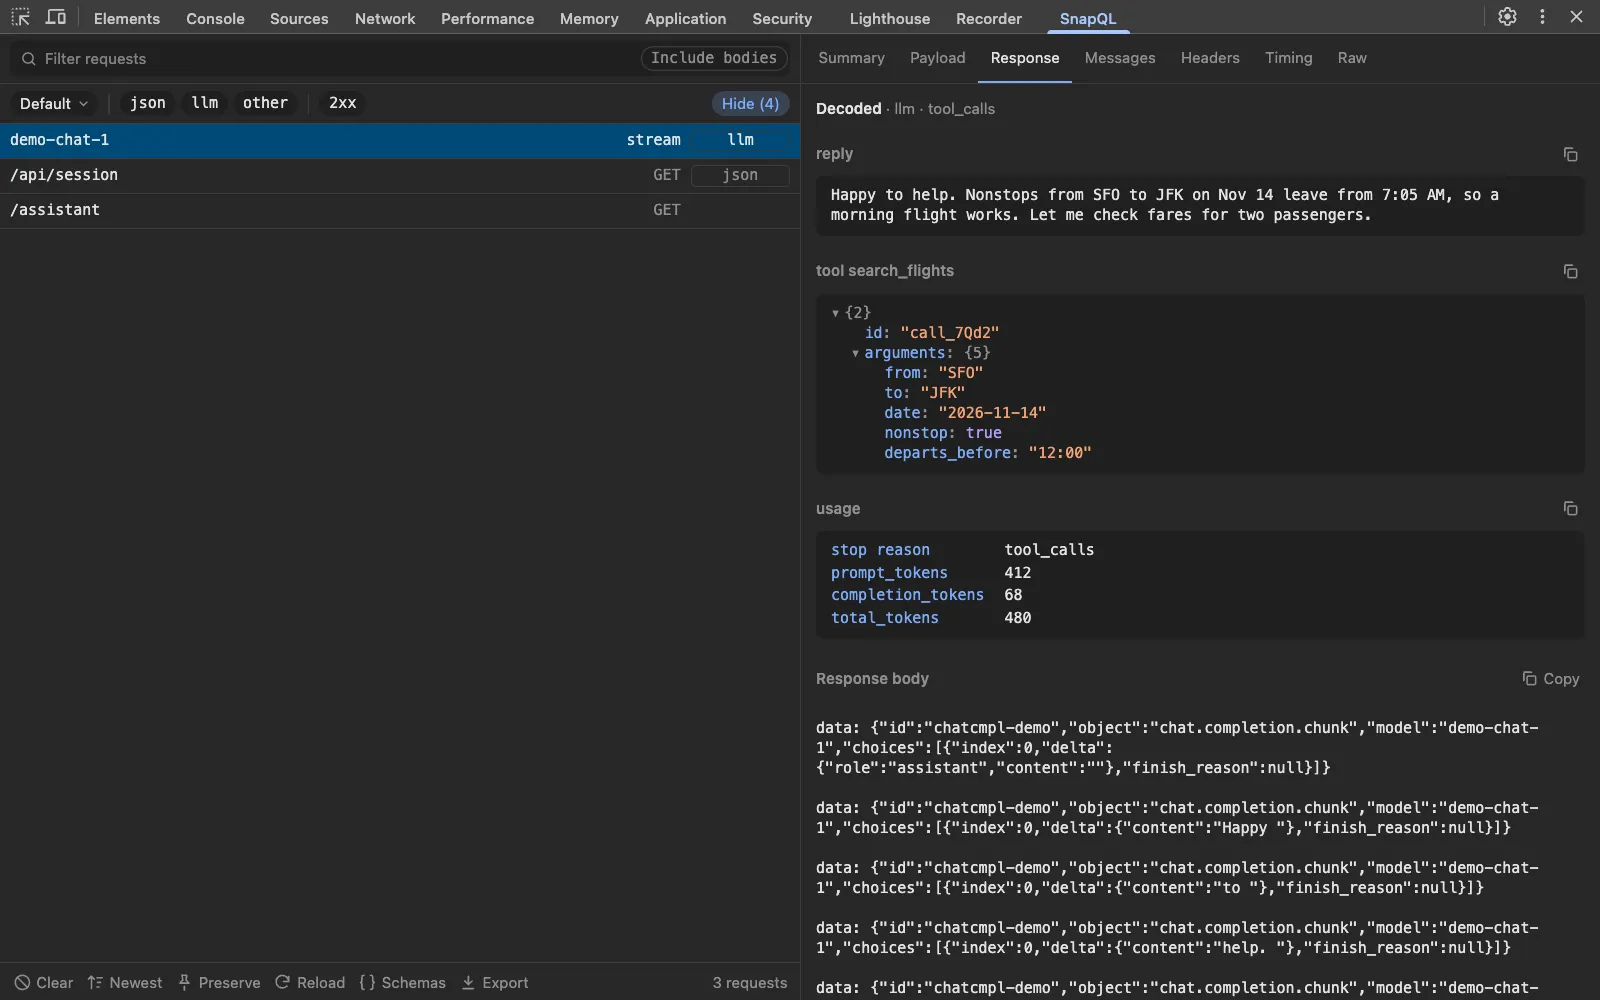Toggle the other filter chip
Screen dimensions: 1600x1000
[x=265, y=103]
